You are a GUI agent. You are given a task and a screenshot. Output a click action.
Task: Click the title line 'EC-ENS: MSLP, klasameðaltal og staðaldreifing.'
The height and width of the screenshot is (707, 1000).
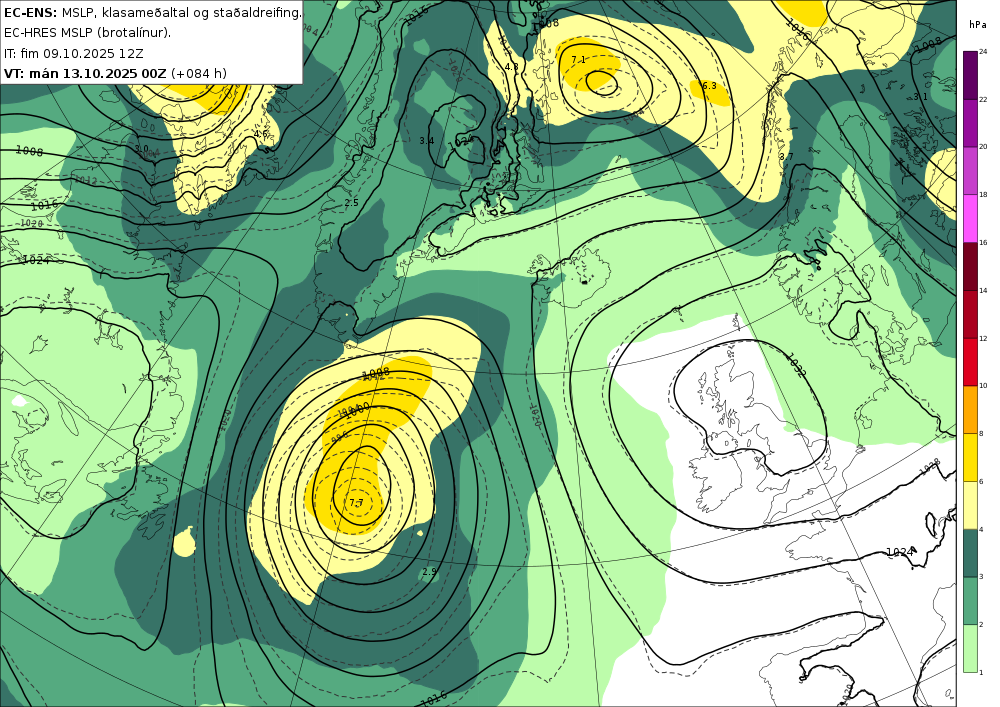pyautogui.click(x=152, y=12)
